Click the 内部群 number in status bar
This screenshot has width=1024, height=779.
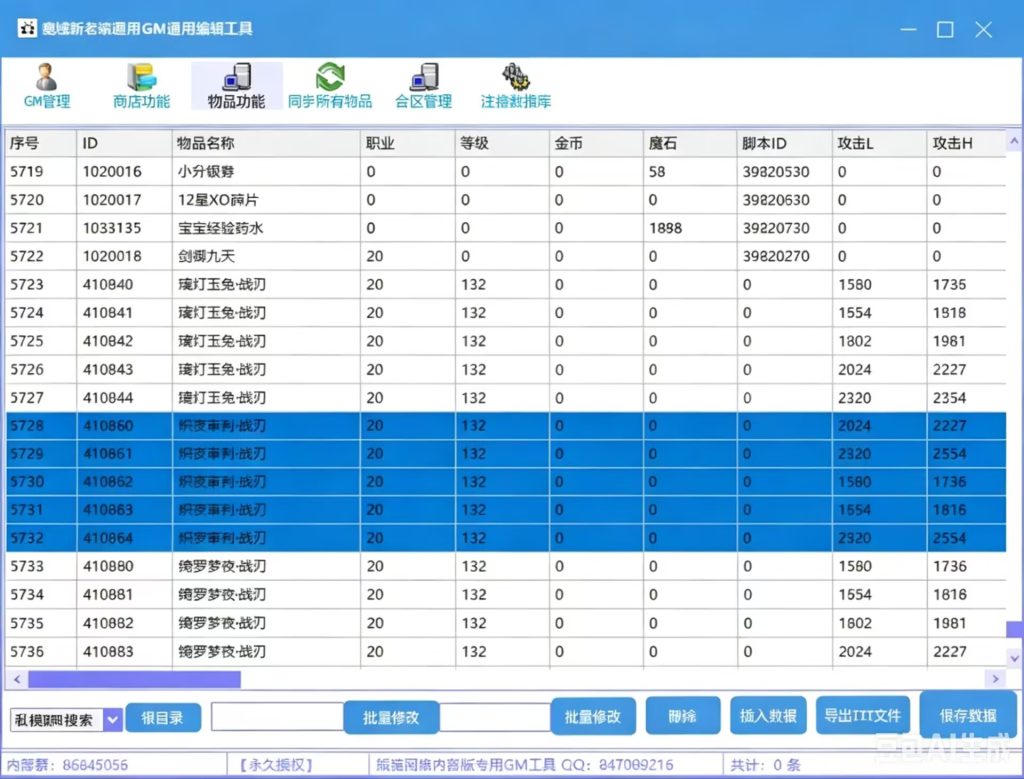[x=95, y=765]
